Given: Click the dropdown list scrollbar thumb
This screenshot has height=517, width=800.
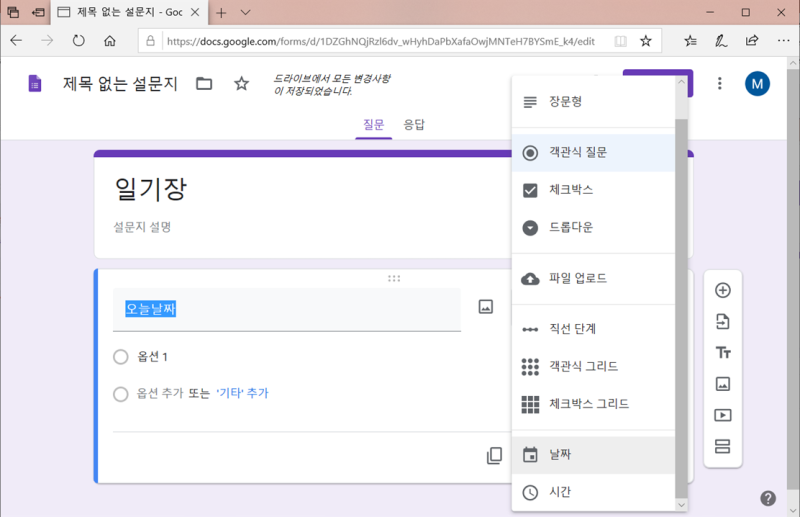Looking at the screenshot, I should tap(681, 308).
